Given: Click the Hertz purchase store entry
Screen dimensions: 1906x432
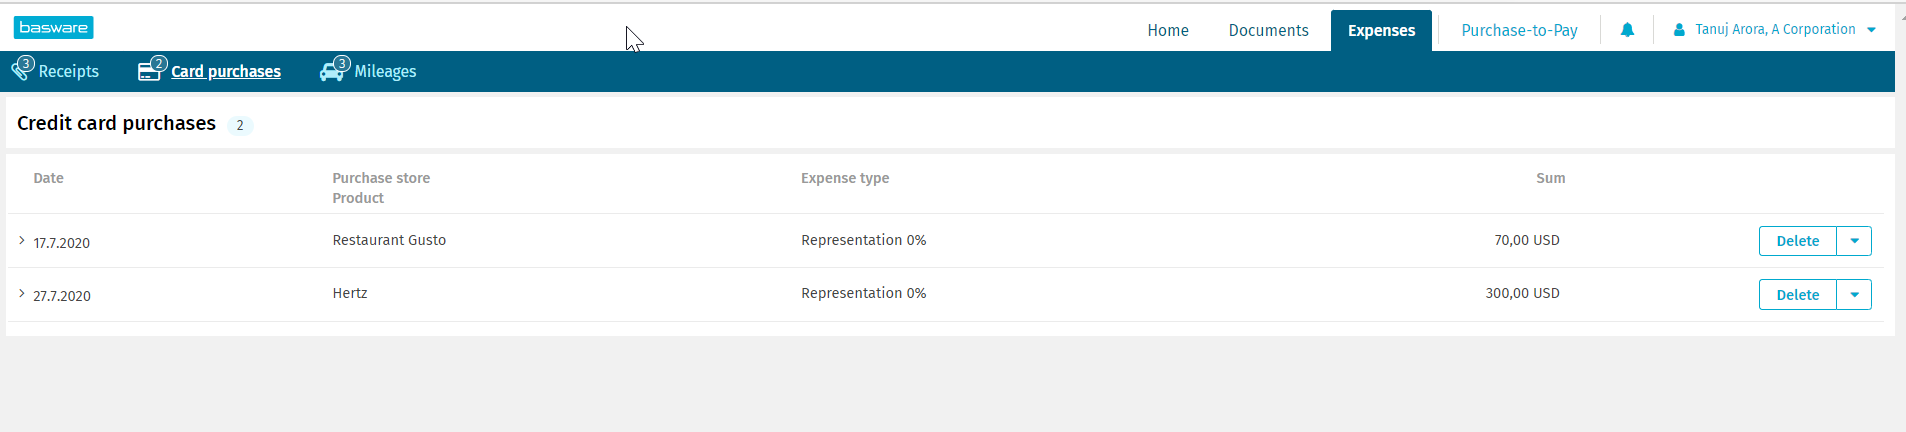Looking at the screenshot, I should click(x=350, y=293).
